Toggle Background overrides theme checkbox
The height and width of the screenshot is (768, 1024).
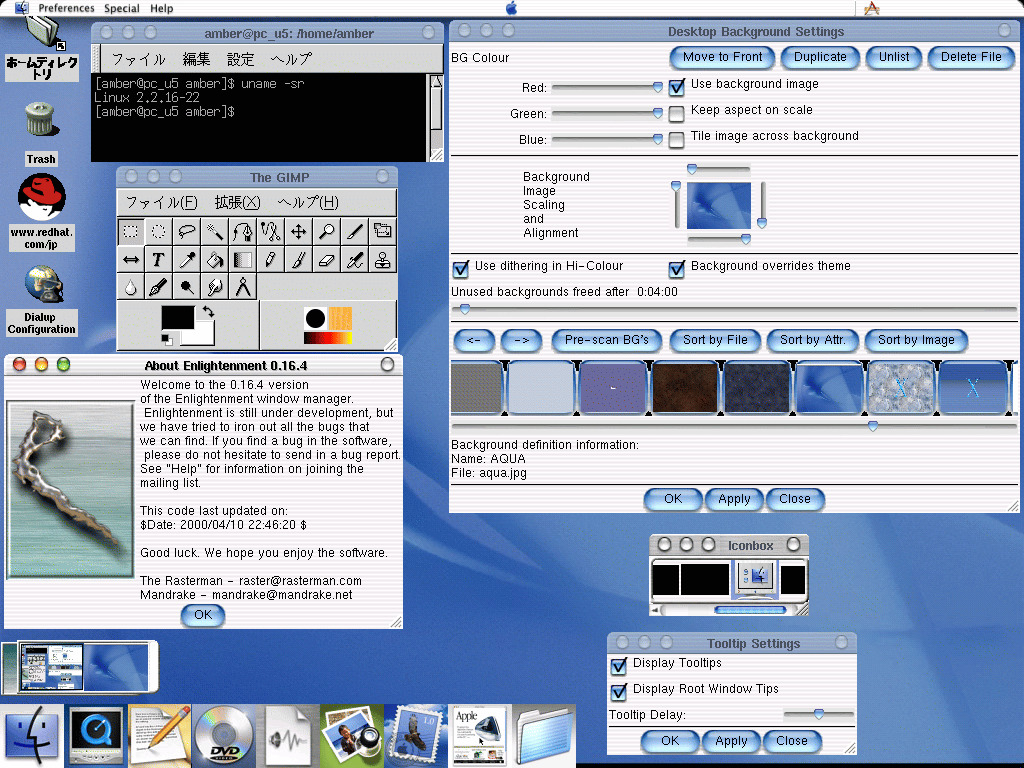677,268
